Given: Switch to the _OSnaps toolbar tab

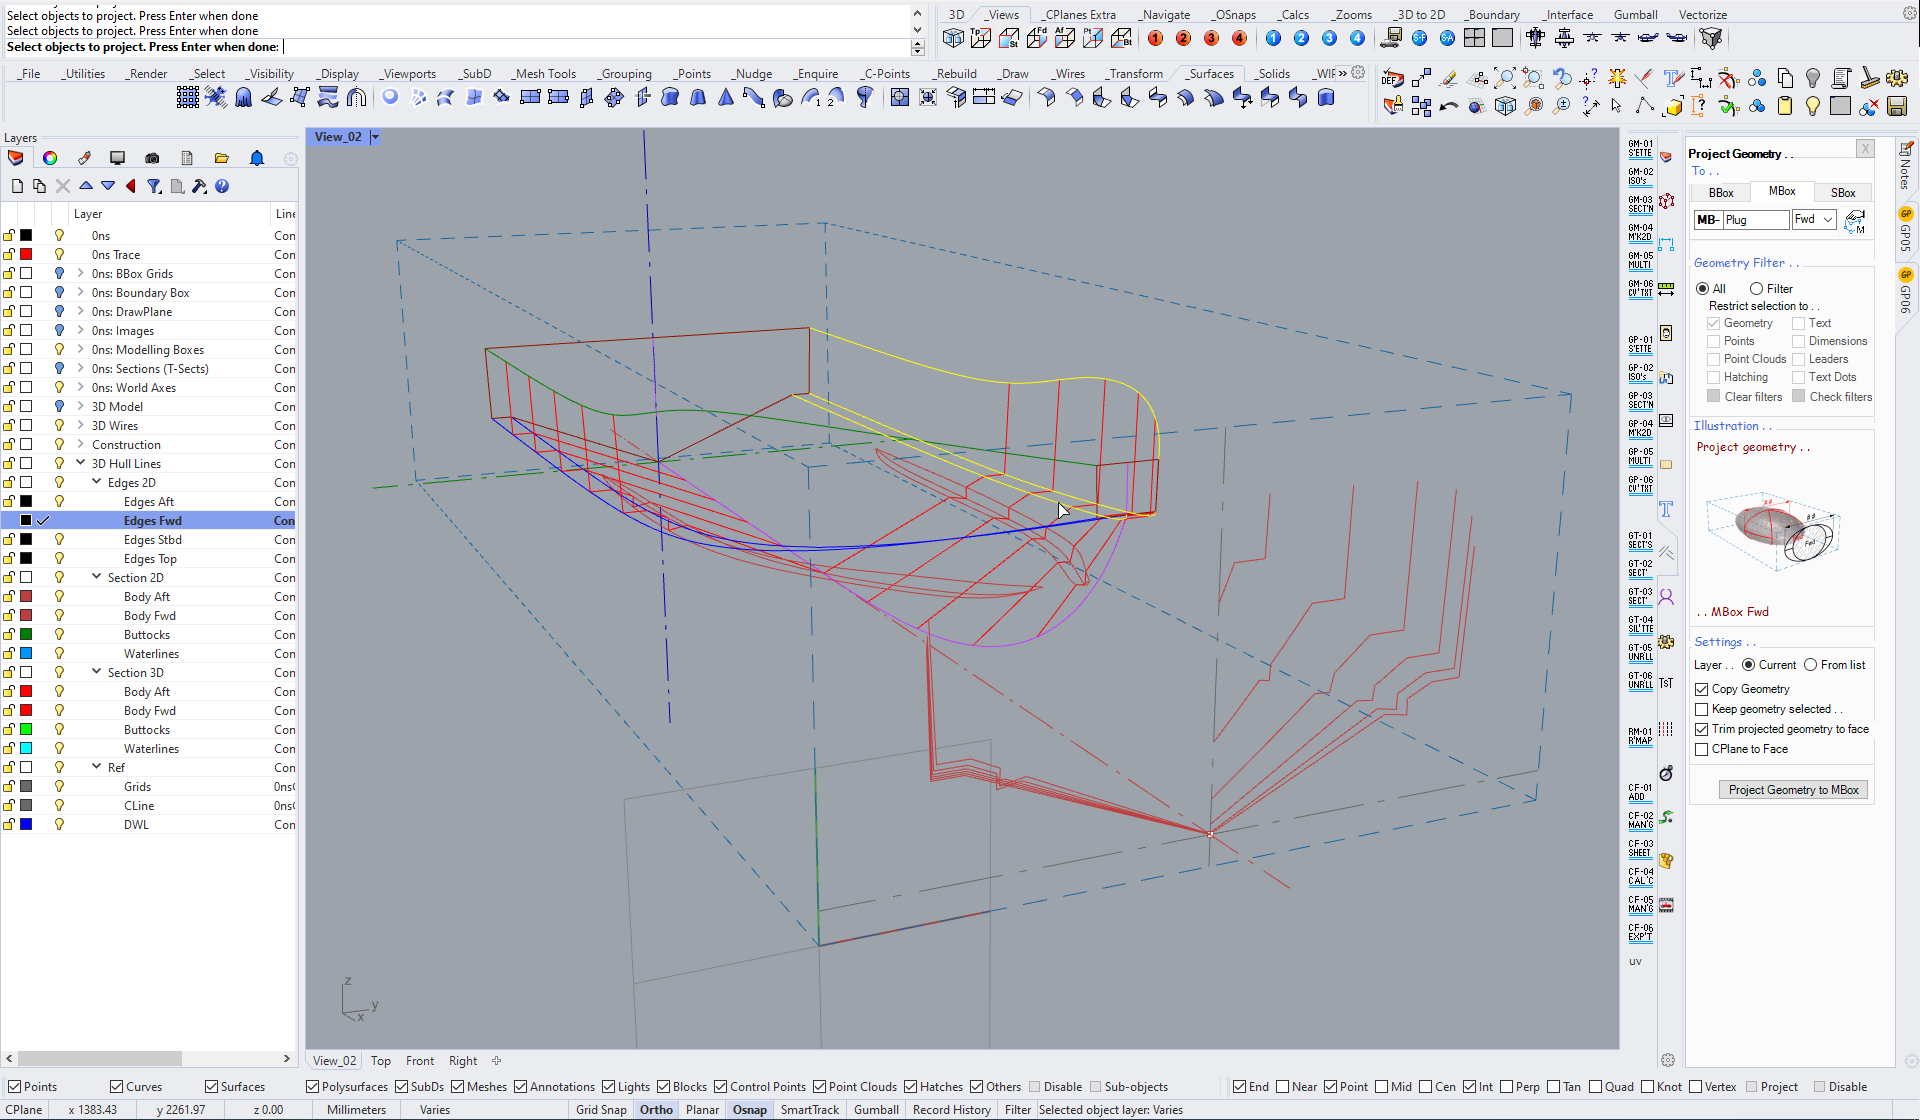Looking at the screenshot, I should [x=1234, y=14].
